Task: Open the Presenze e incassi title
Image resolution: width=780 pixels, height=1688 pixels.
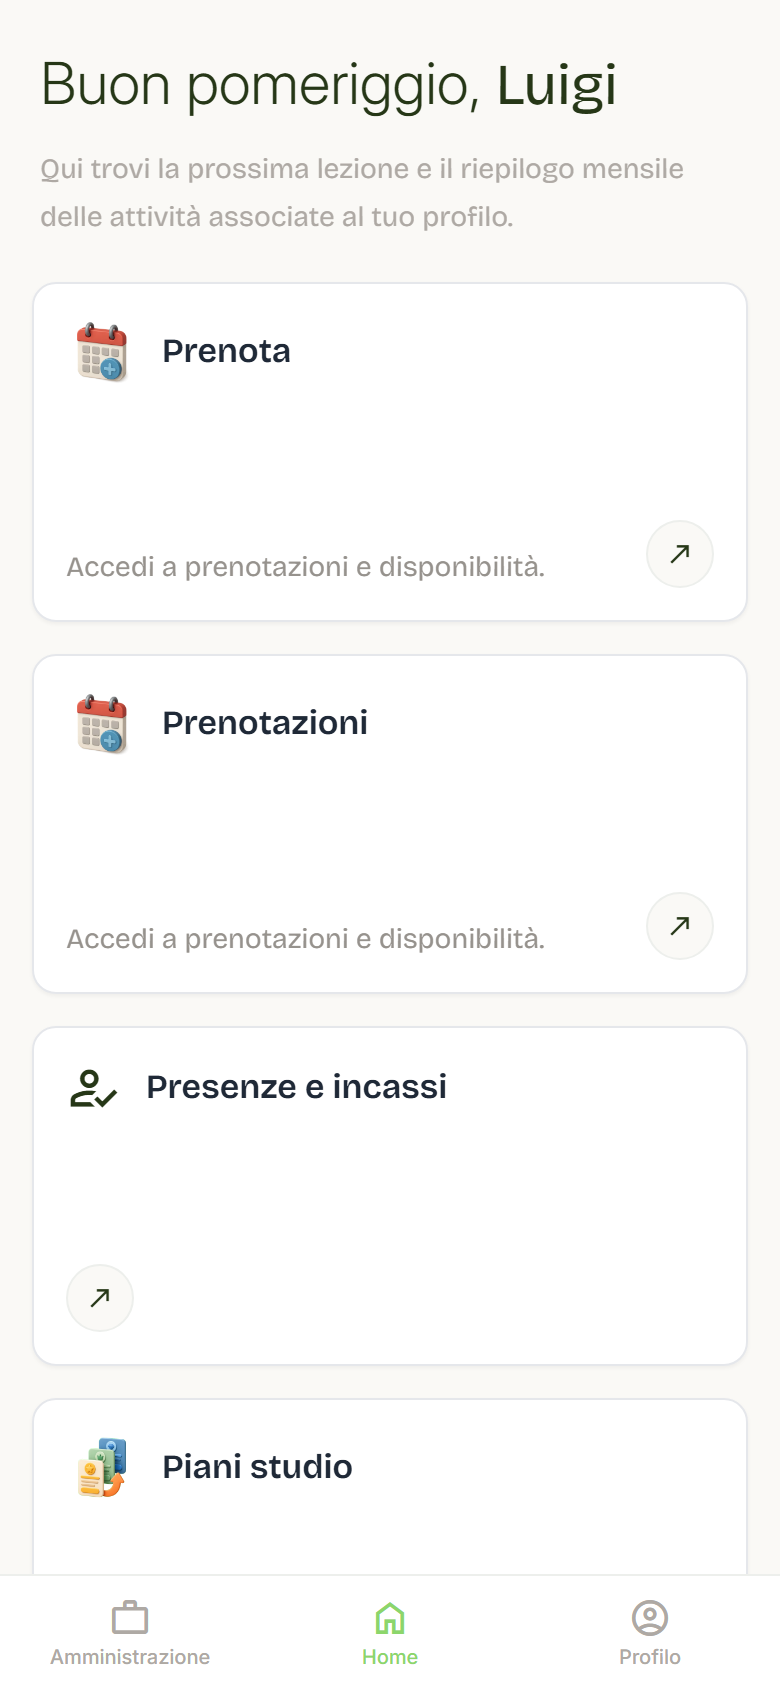Action: pos(297,1087)
